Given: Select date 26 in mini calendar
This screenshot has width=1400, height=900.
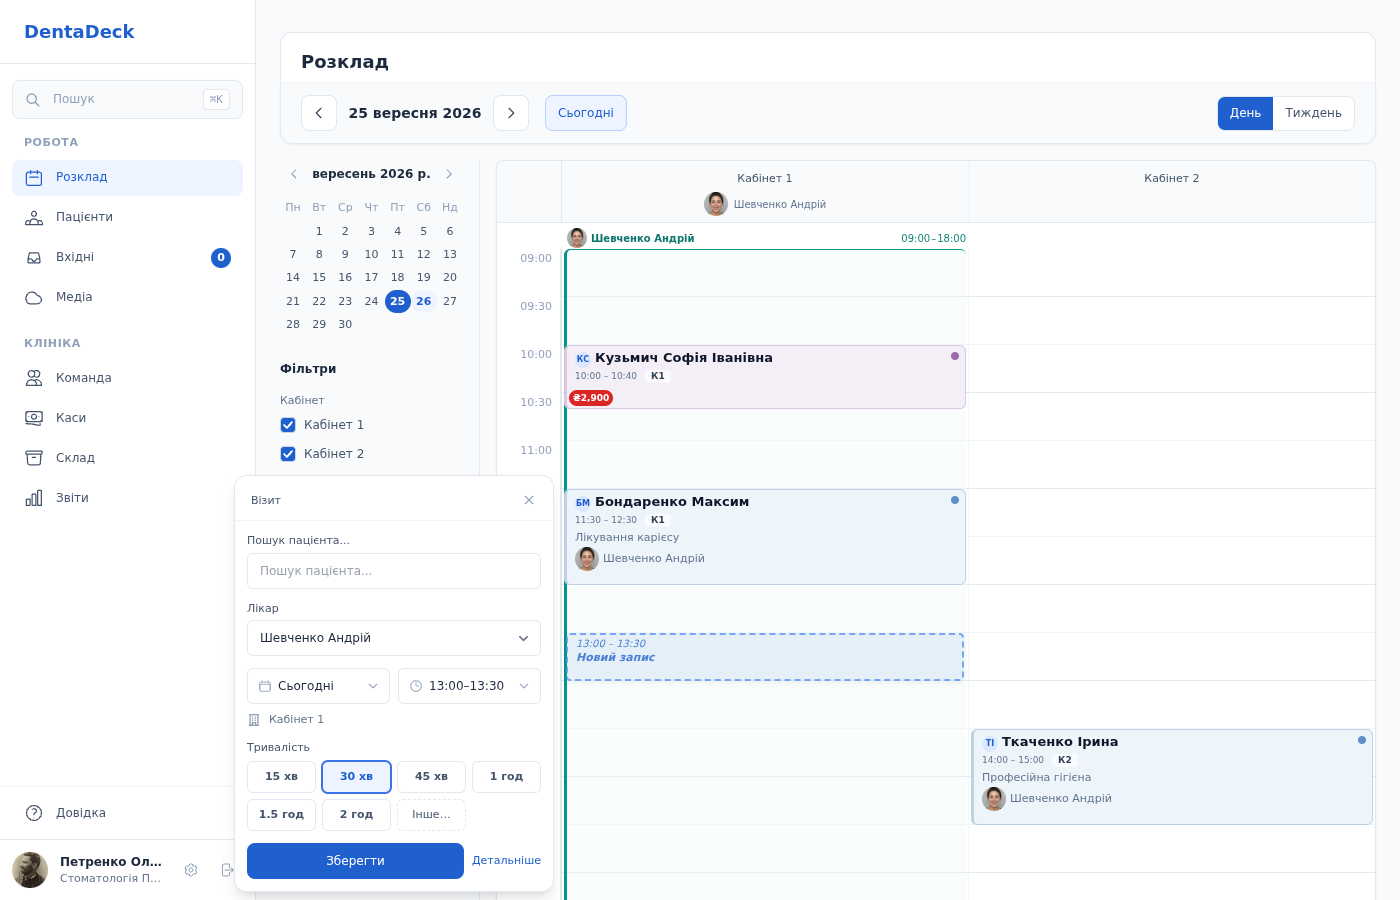Looking at the screenshot, I should click(424, 301).
